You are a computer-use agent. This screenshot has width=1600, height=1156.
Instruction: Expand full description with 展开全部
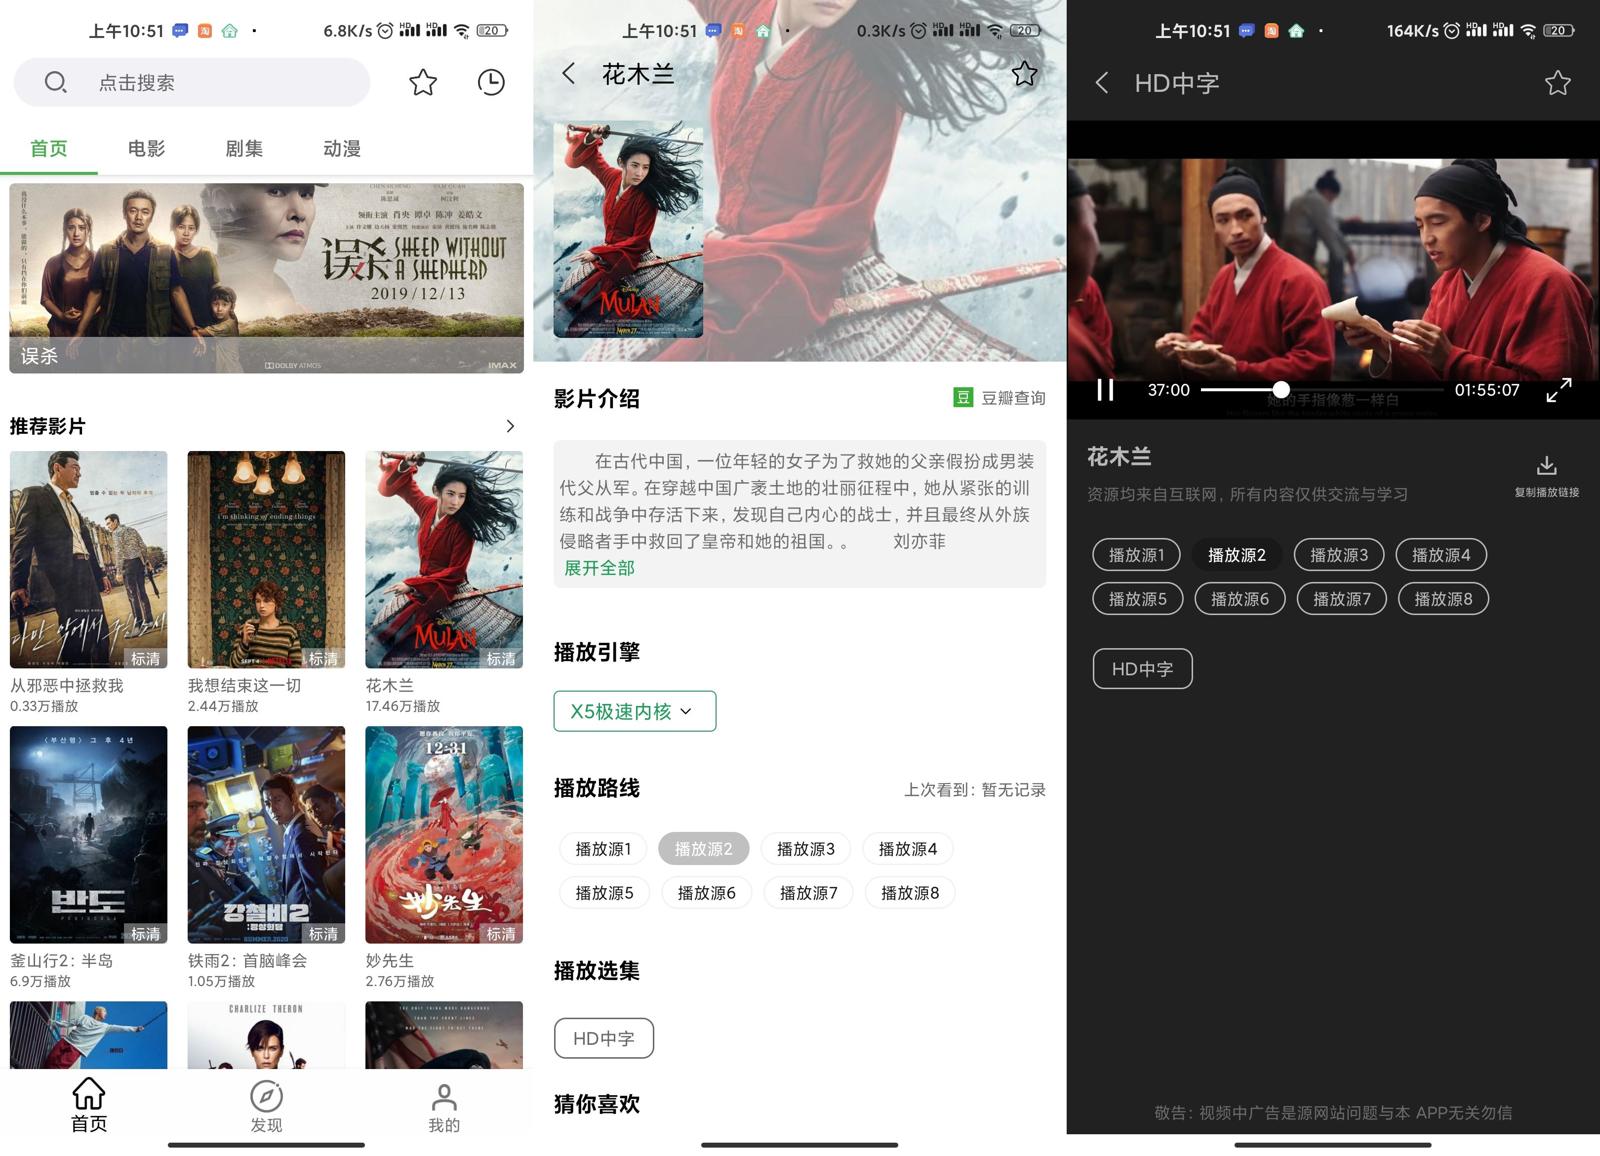(x=599, y=568)
